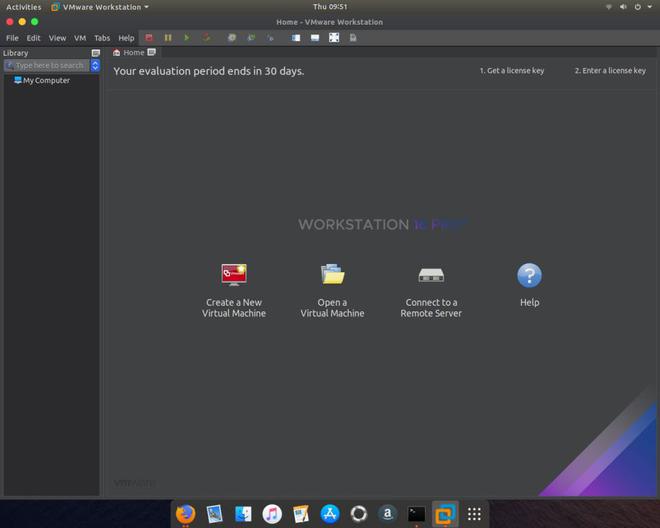The image size is (660, 528).
Task: Click the Revert to Snapshot toolbar icon
Action: pyautogui.click(x=251, y=38)
